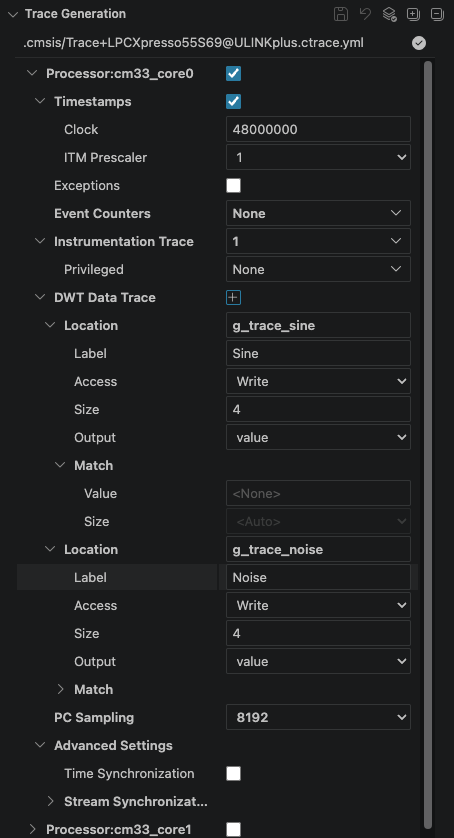
Task: Click the vertical scrollbar of the trace panel
Action: tap(427, 444)
